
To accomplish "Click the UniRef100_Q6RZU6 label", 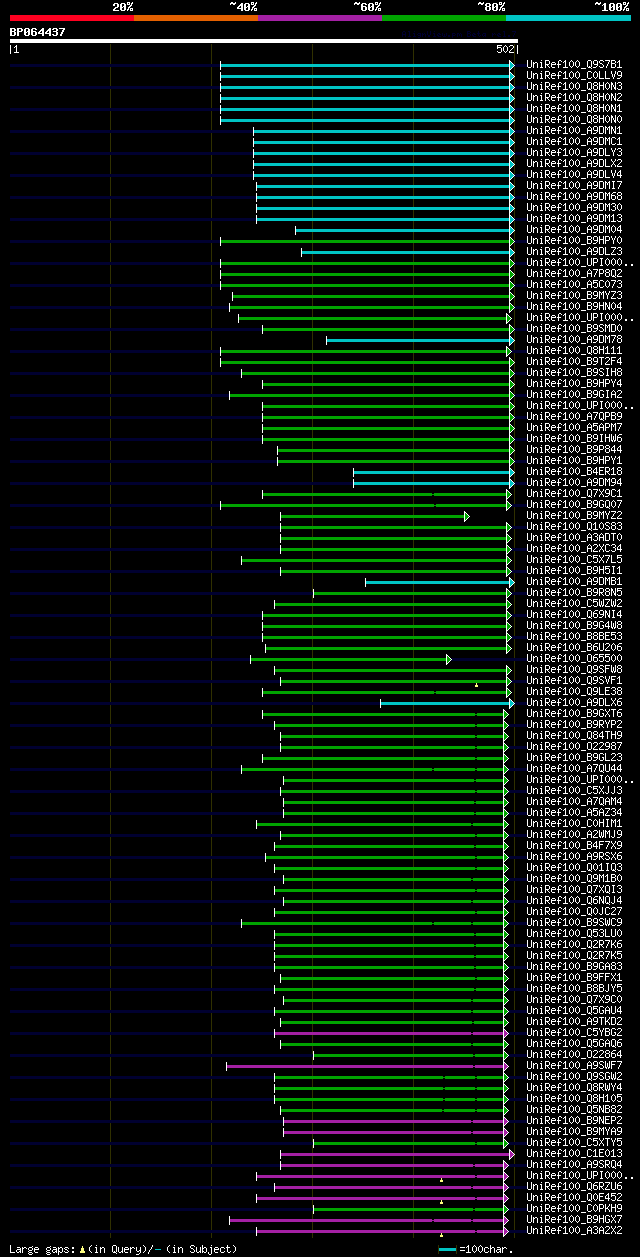I will click(574, 1186).
